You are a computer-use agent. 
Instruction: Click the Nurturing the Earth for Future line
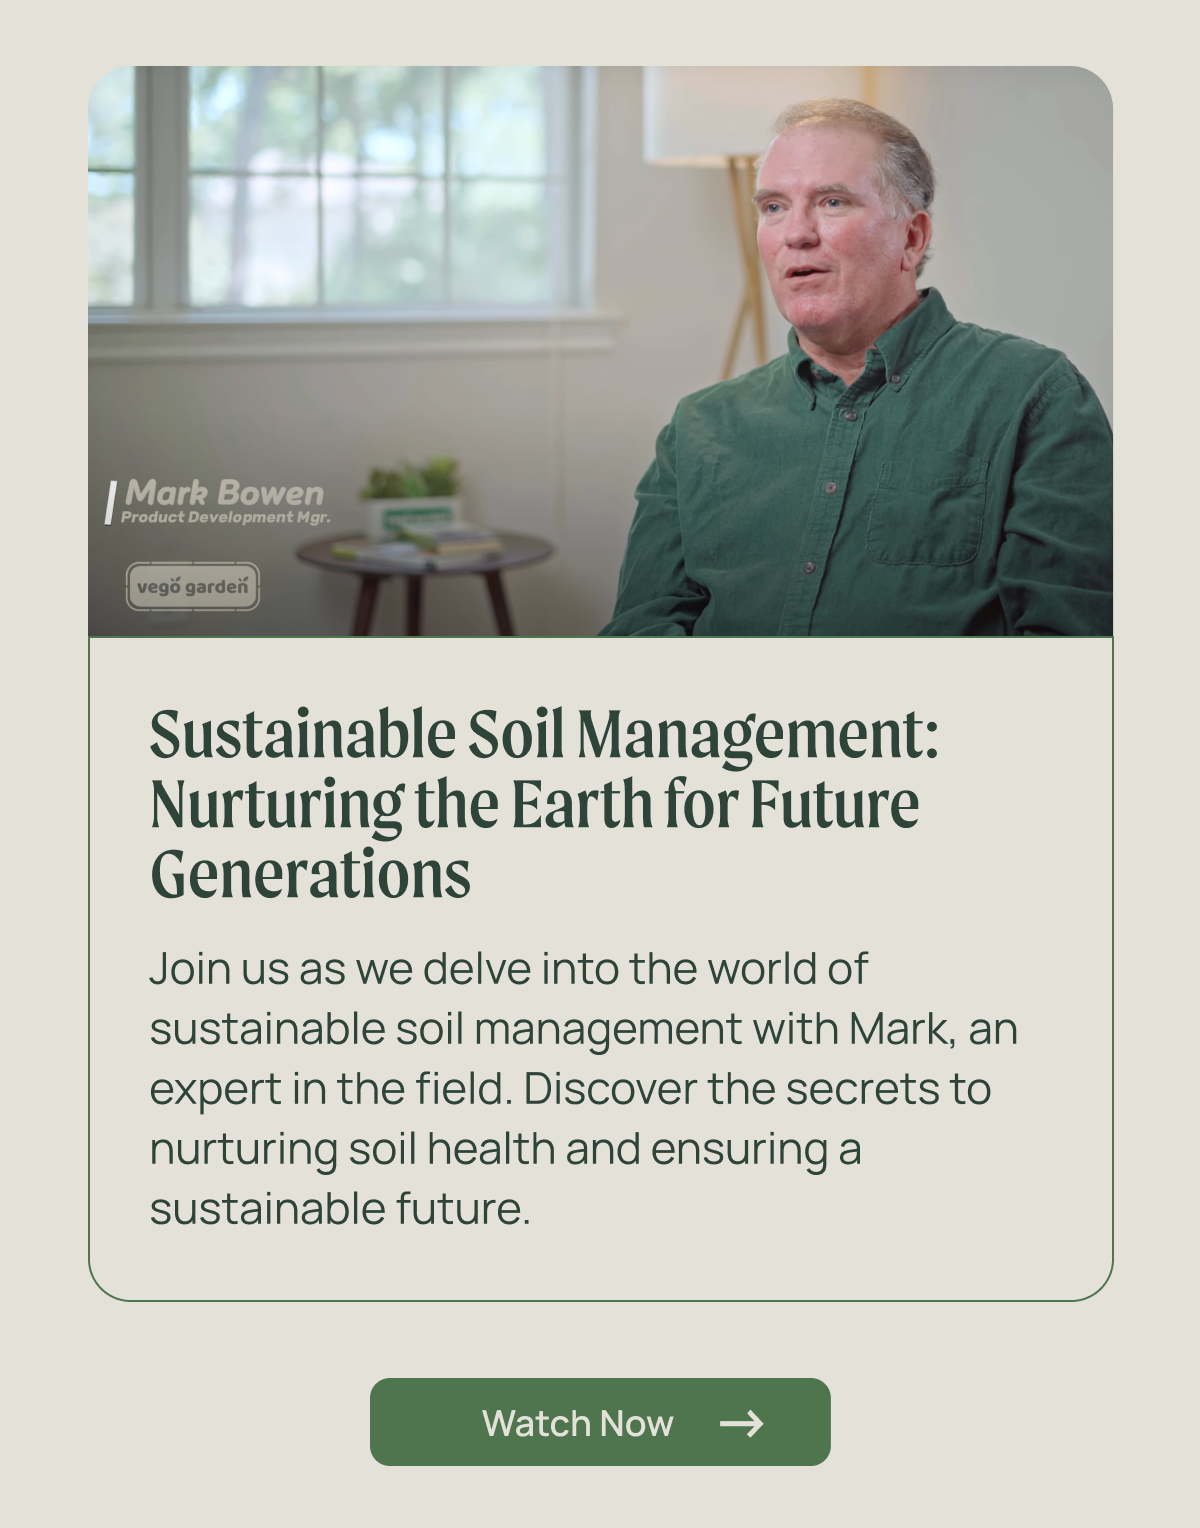coord(534,805)
